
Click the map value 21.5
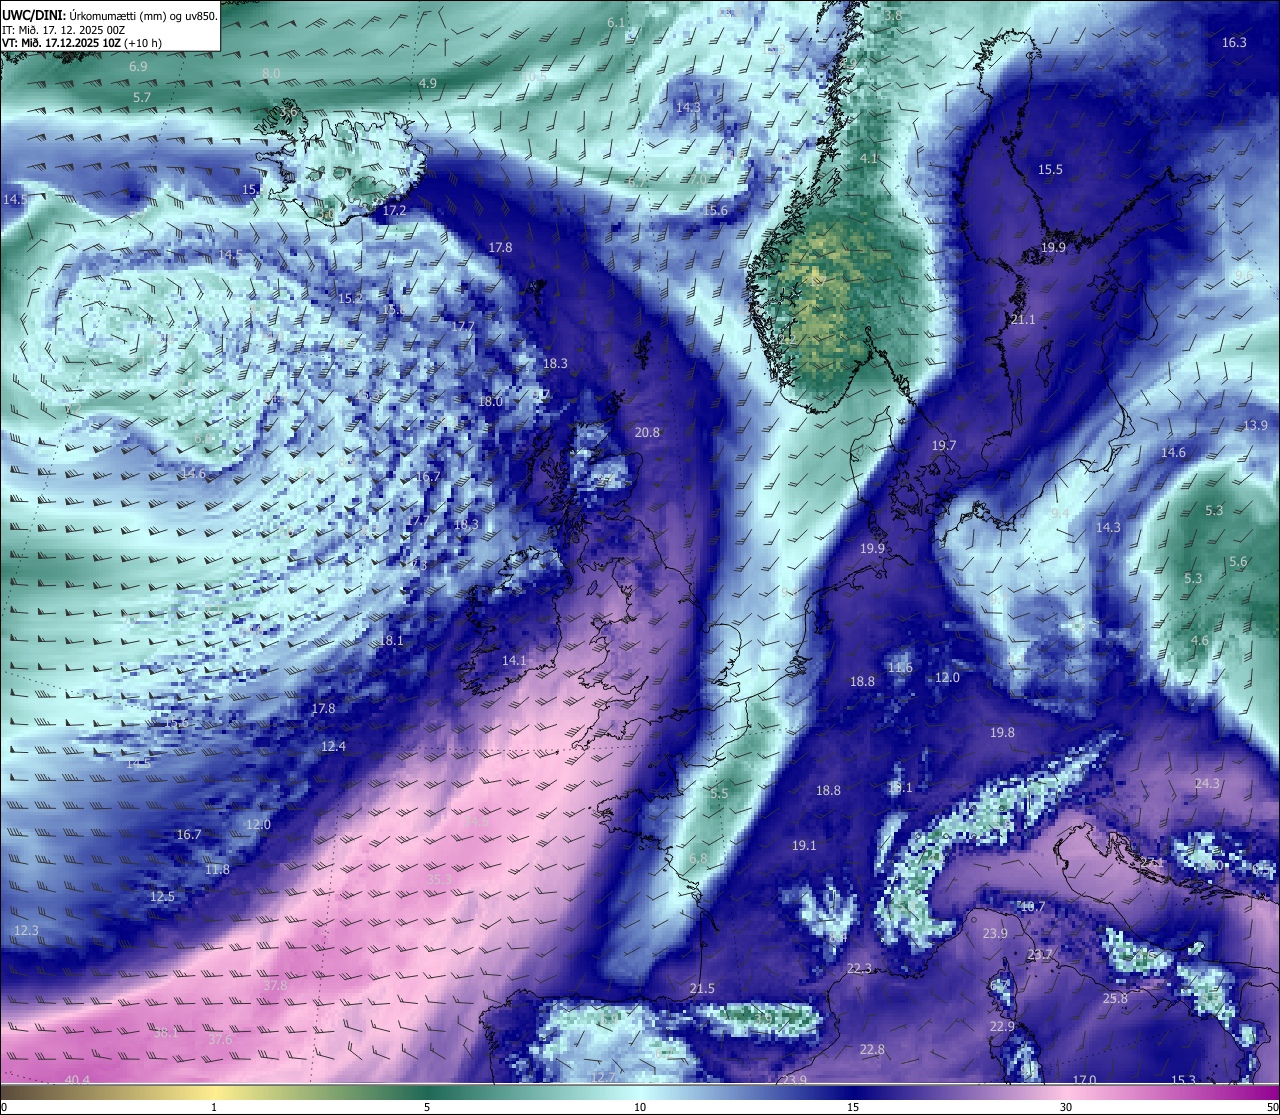pos(702,989)
